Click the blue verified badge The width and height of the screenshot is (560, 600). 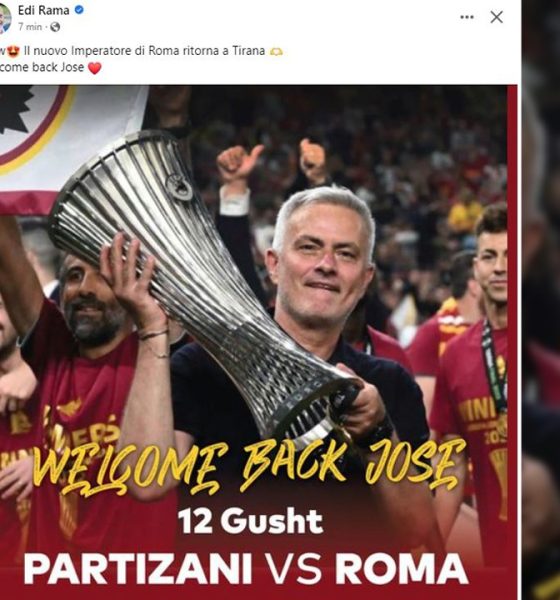tap(79, 10)
